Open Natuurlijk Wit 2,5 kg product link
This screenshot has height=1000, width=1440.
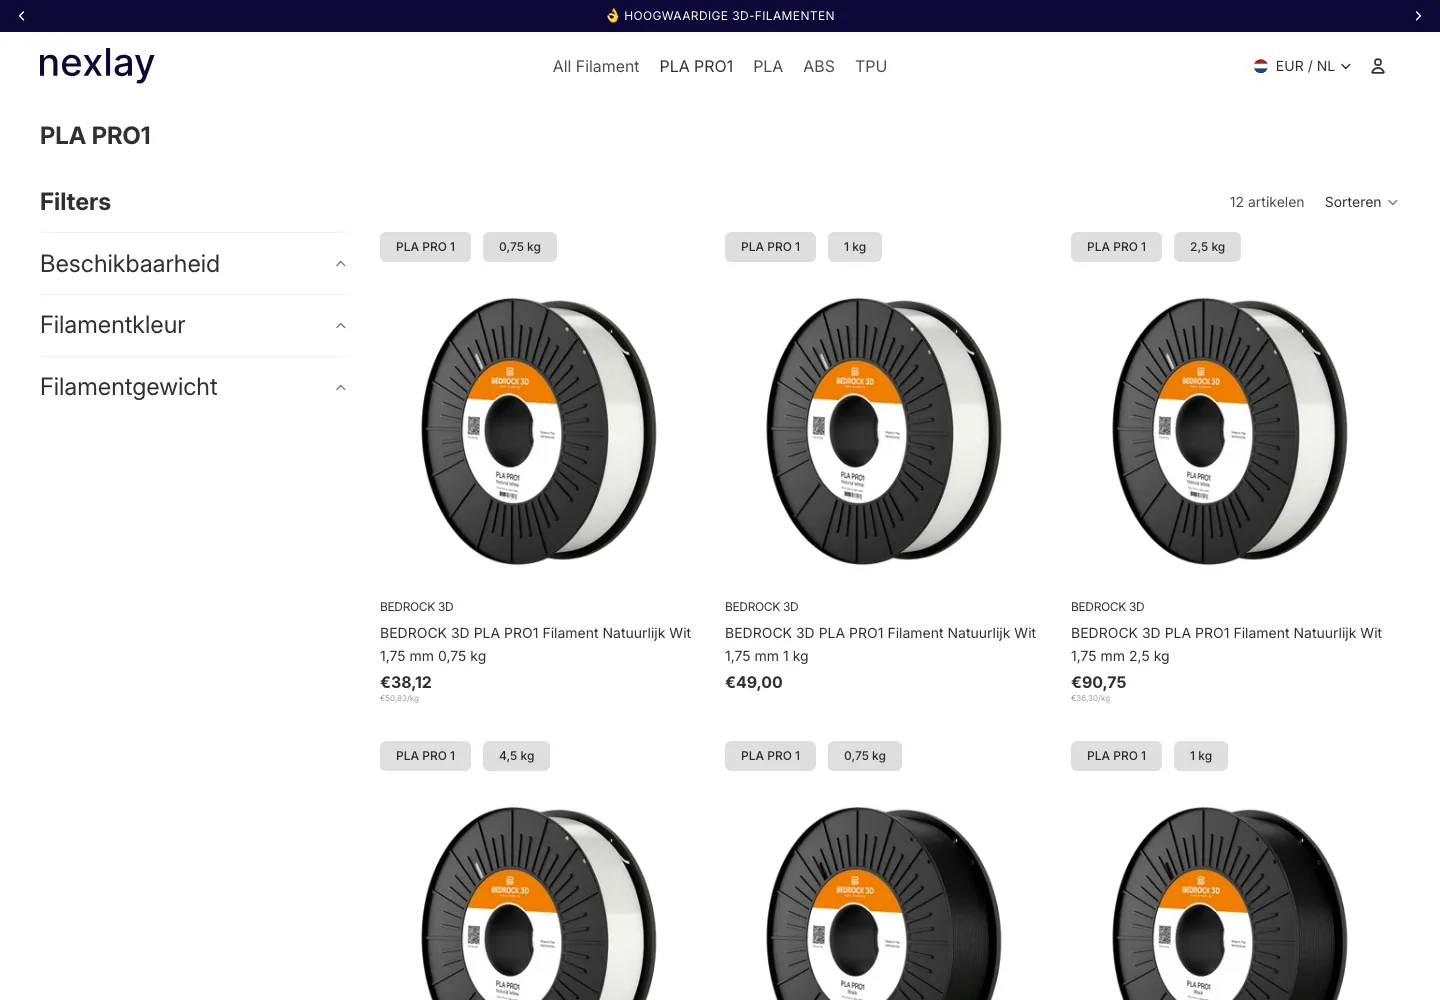tap(1227, 644)
